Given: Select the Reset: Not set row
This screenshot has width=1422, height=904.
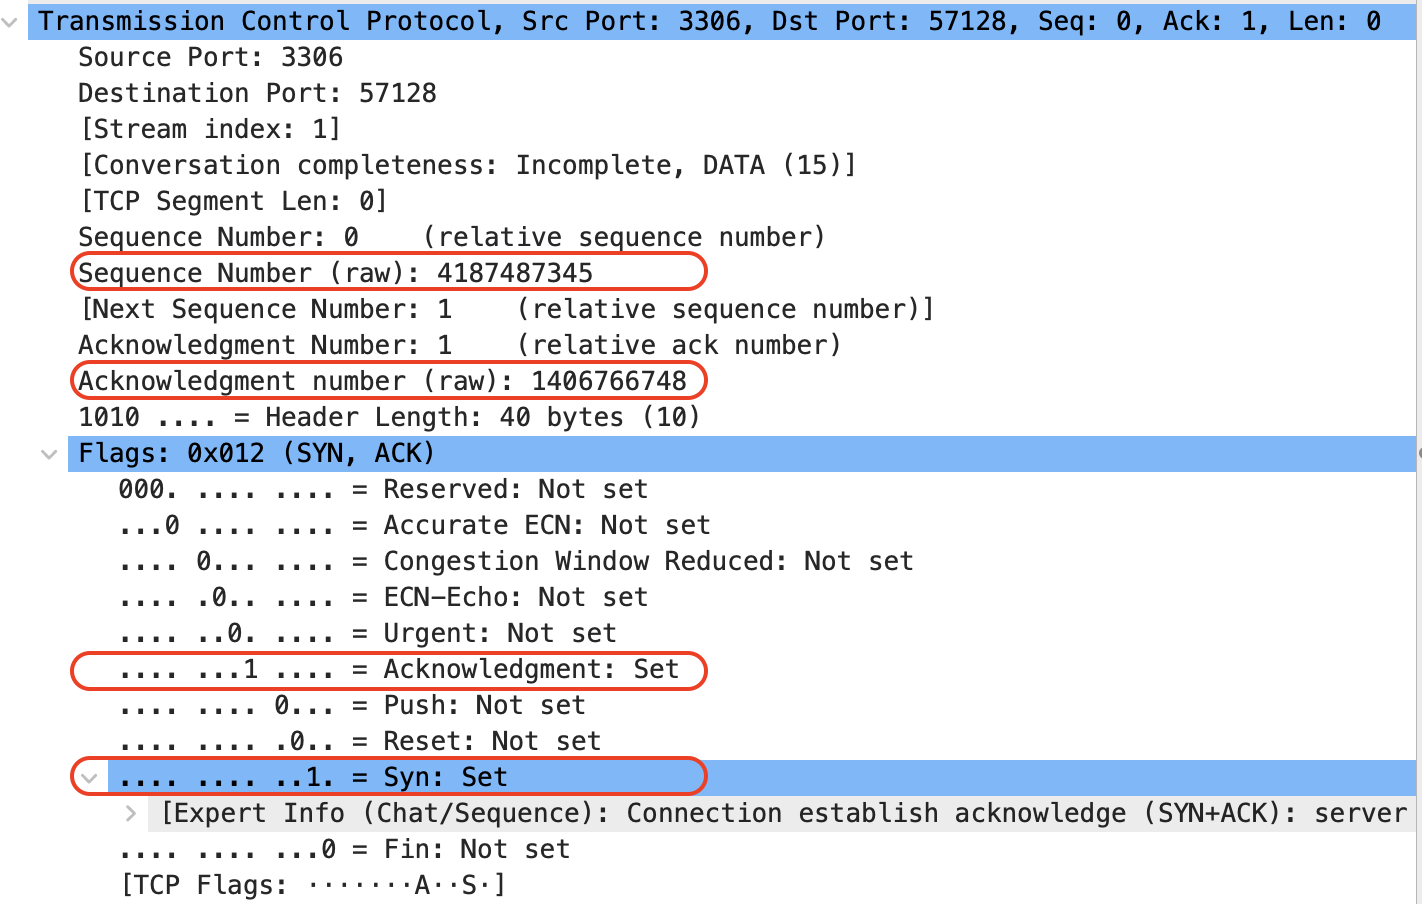Looking at the screenshot, I should point(359,741).
